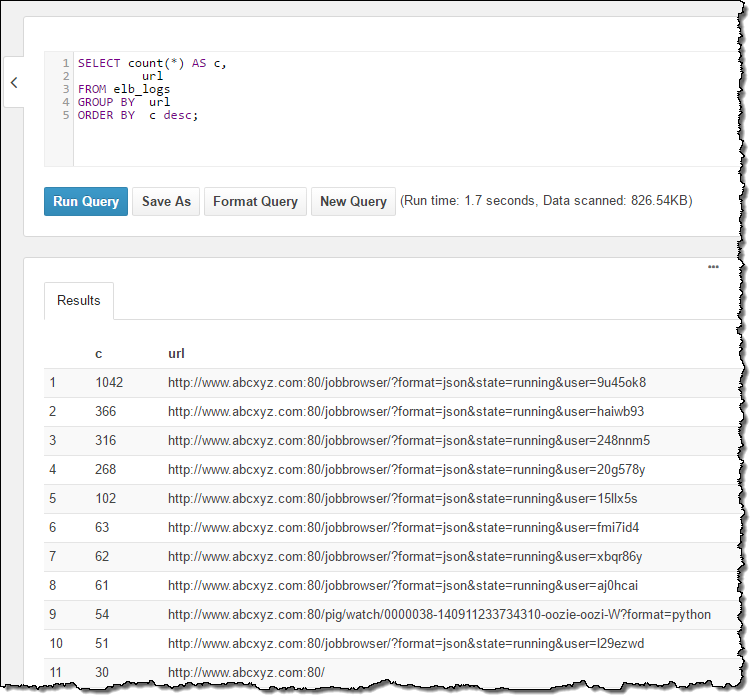Image resolution: width=755 pixels, height=700 pixels.
Task: Select the URL ending in user=haiwb93
Action: [405, 411]
